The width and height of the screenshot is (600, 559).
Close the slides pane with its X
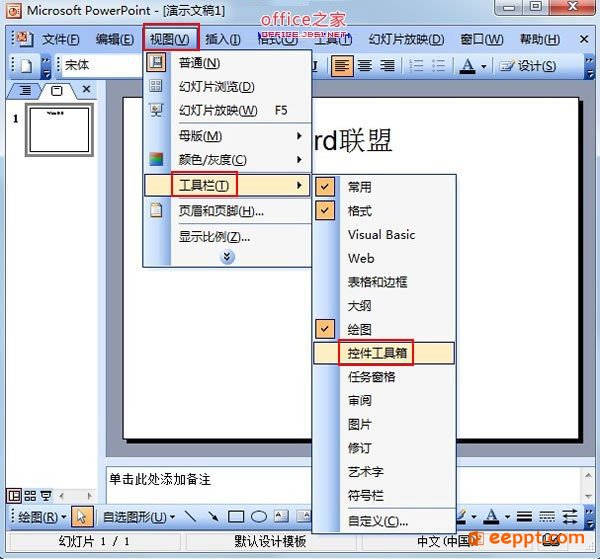click(86, 89)
